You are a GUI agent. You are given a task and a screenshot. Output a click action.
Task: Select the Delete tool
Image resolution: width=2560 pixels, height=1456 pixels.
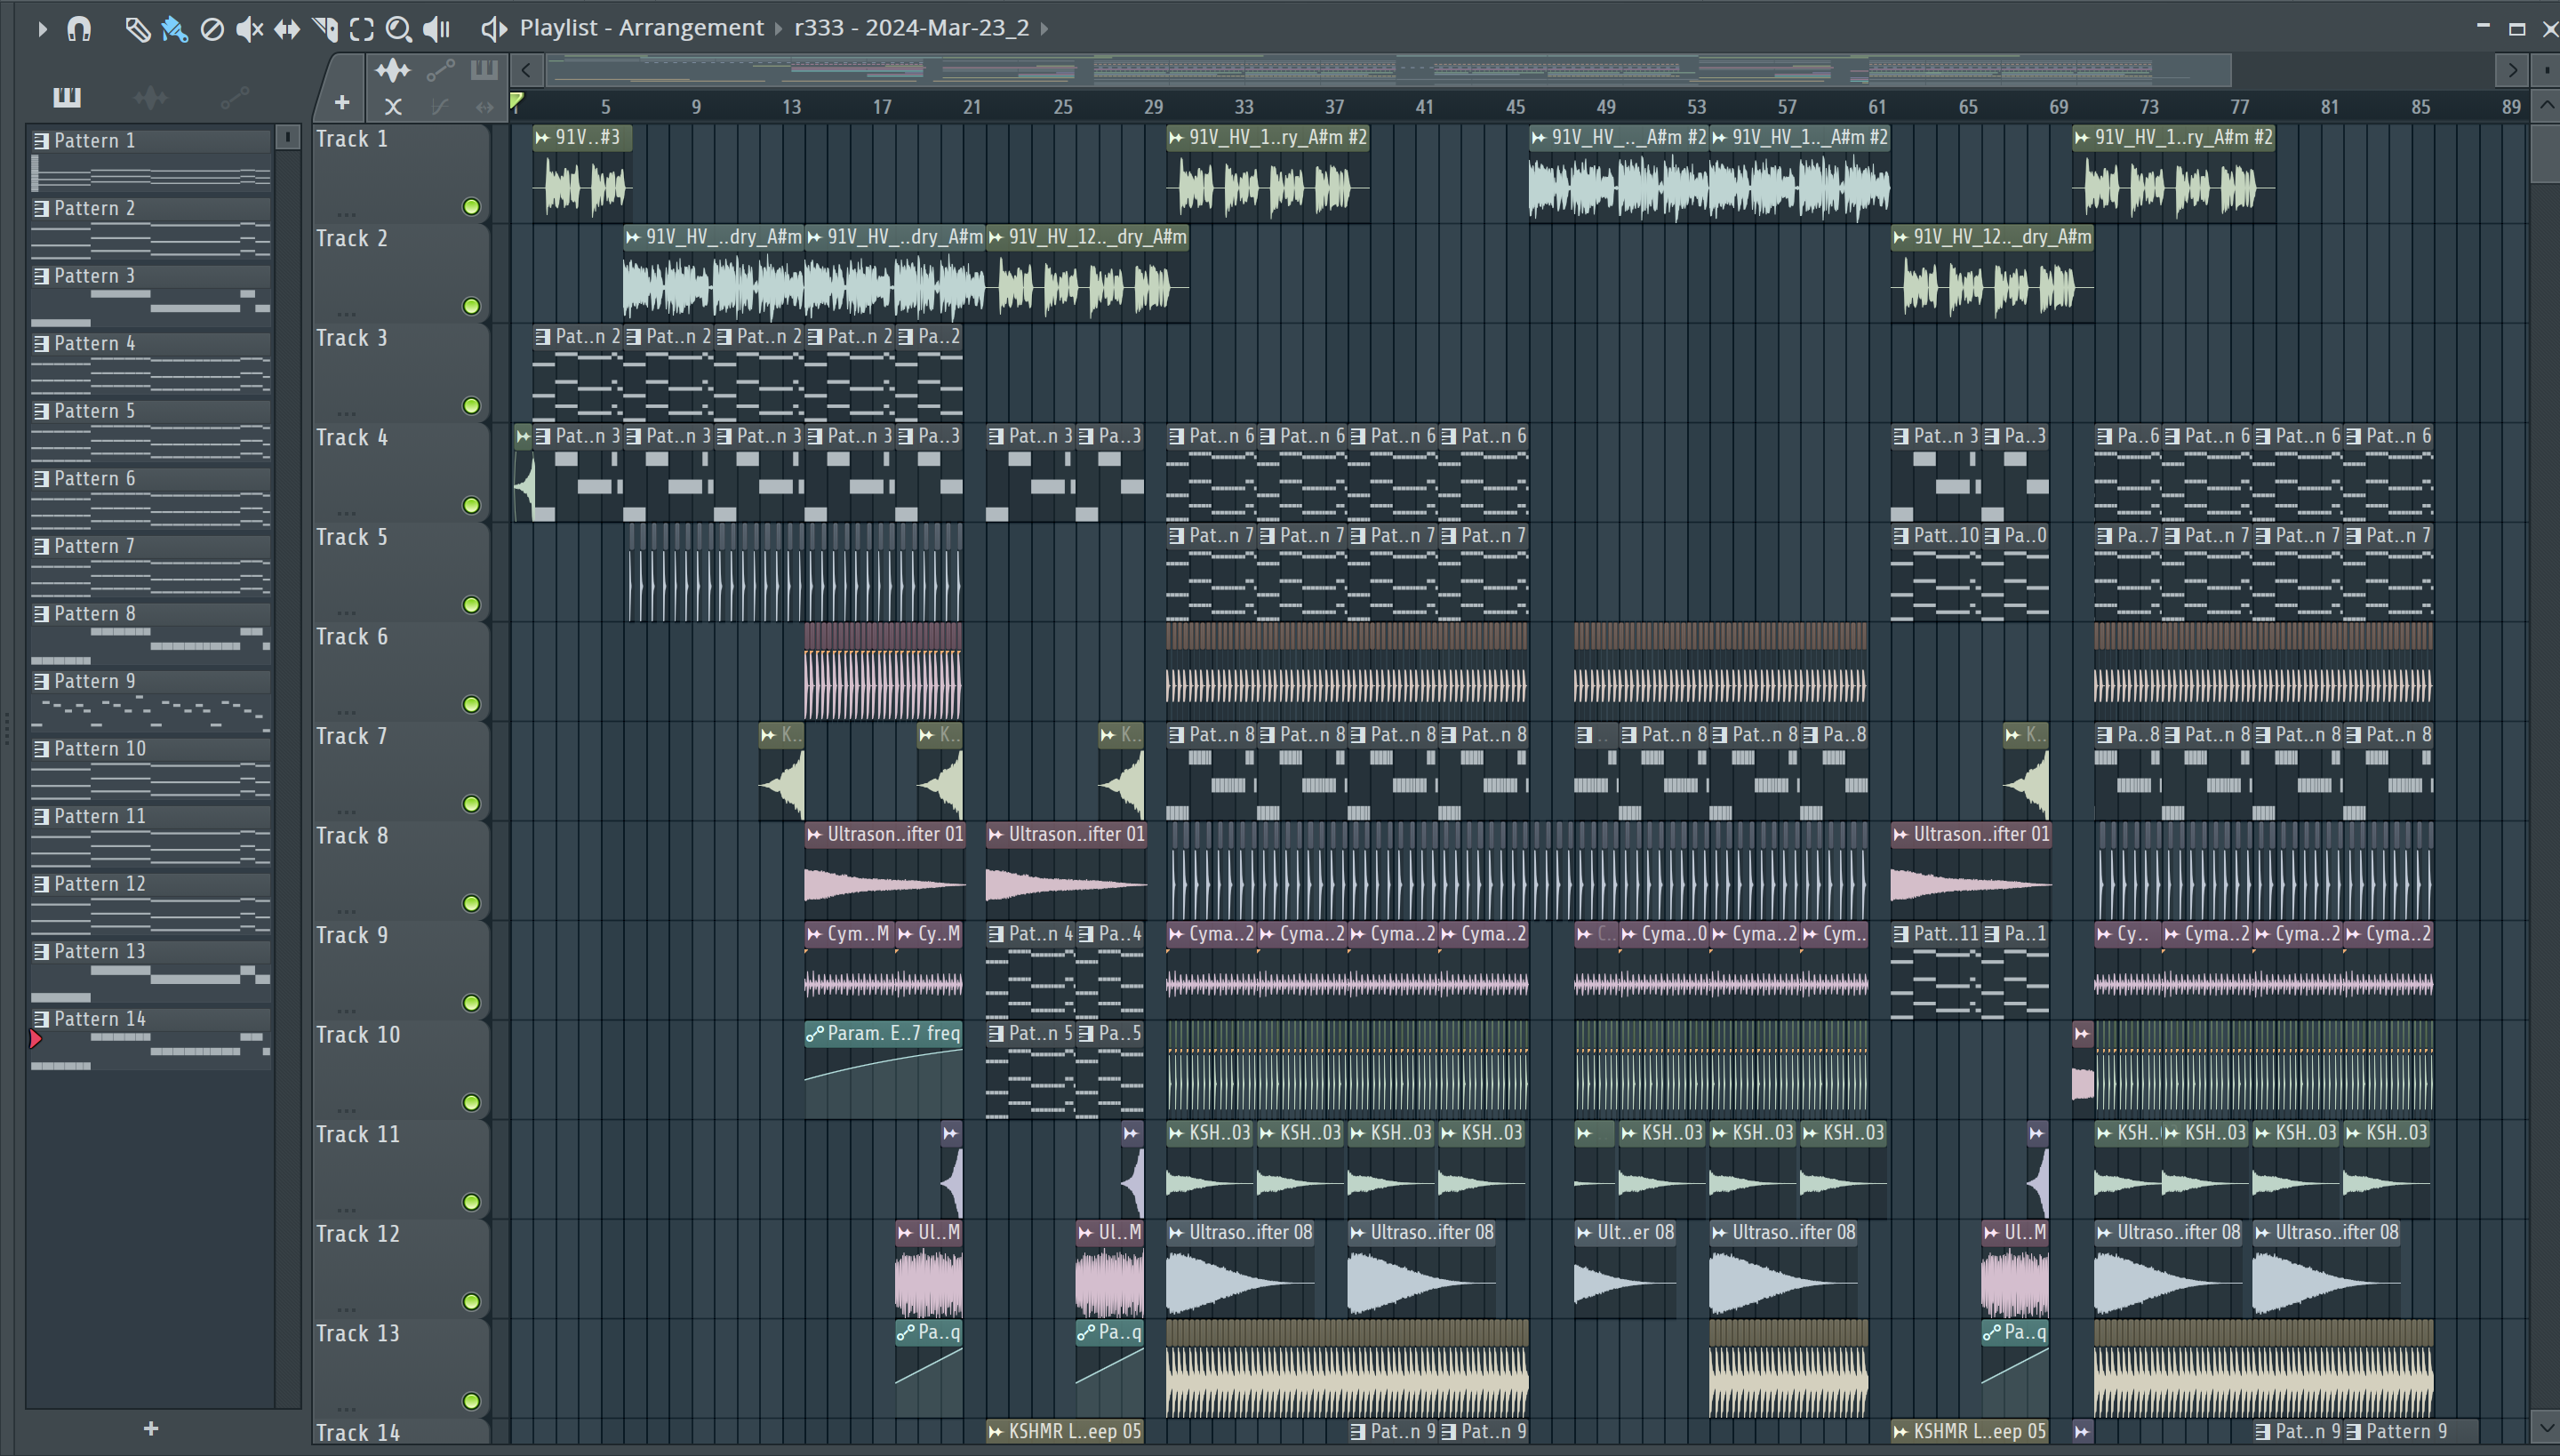point(212,29)
